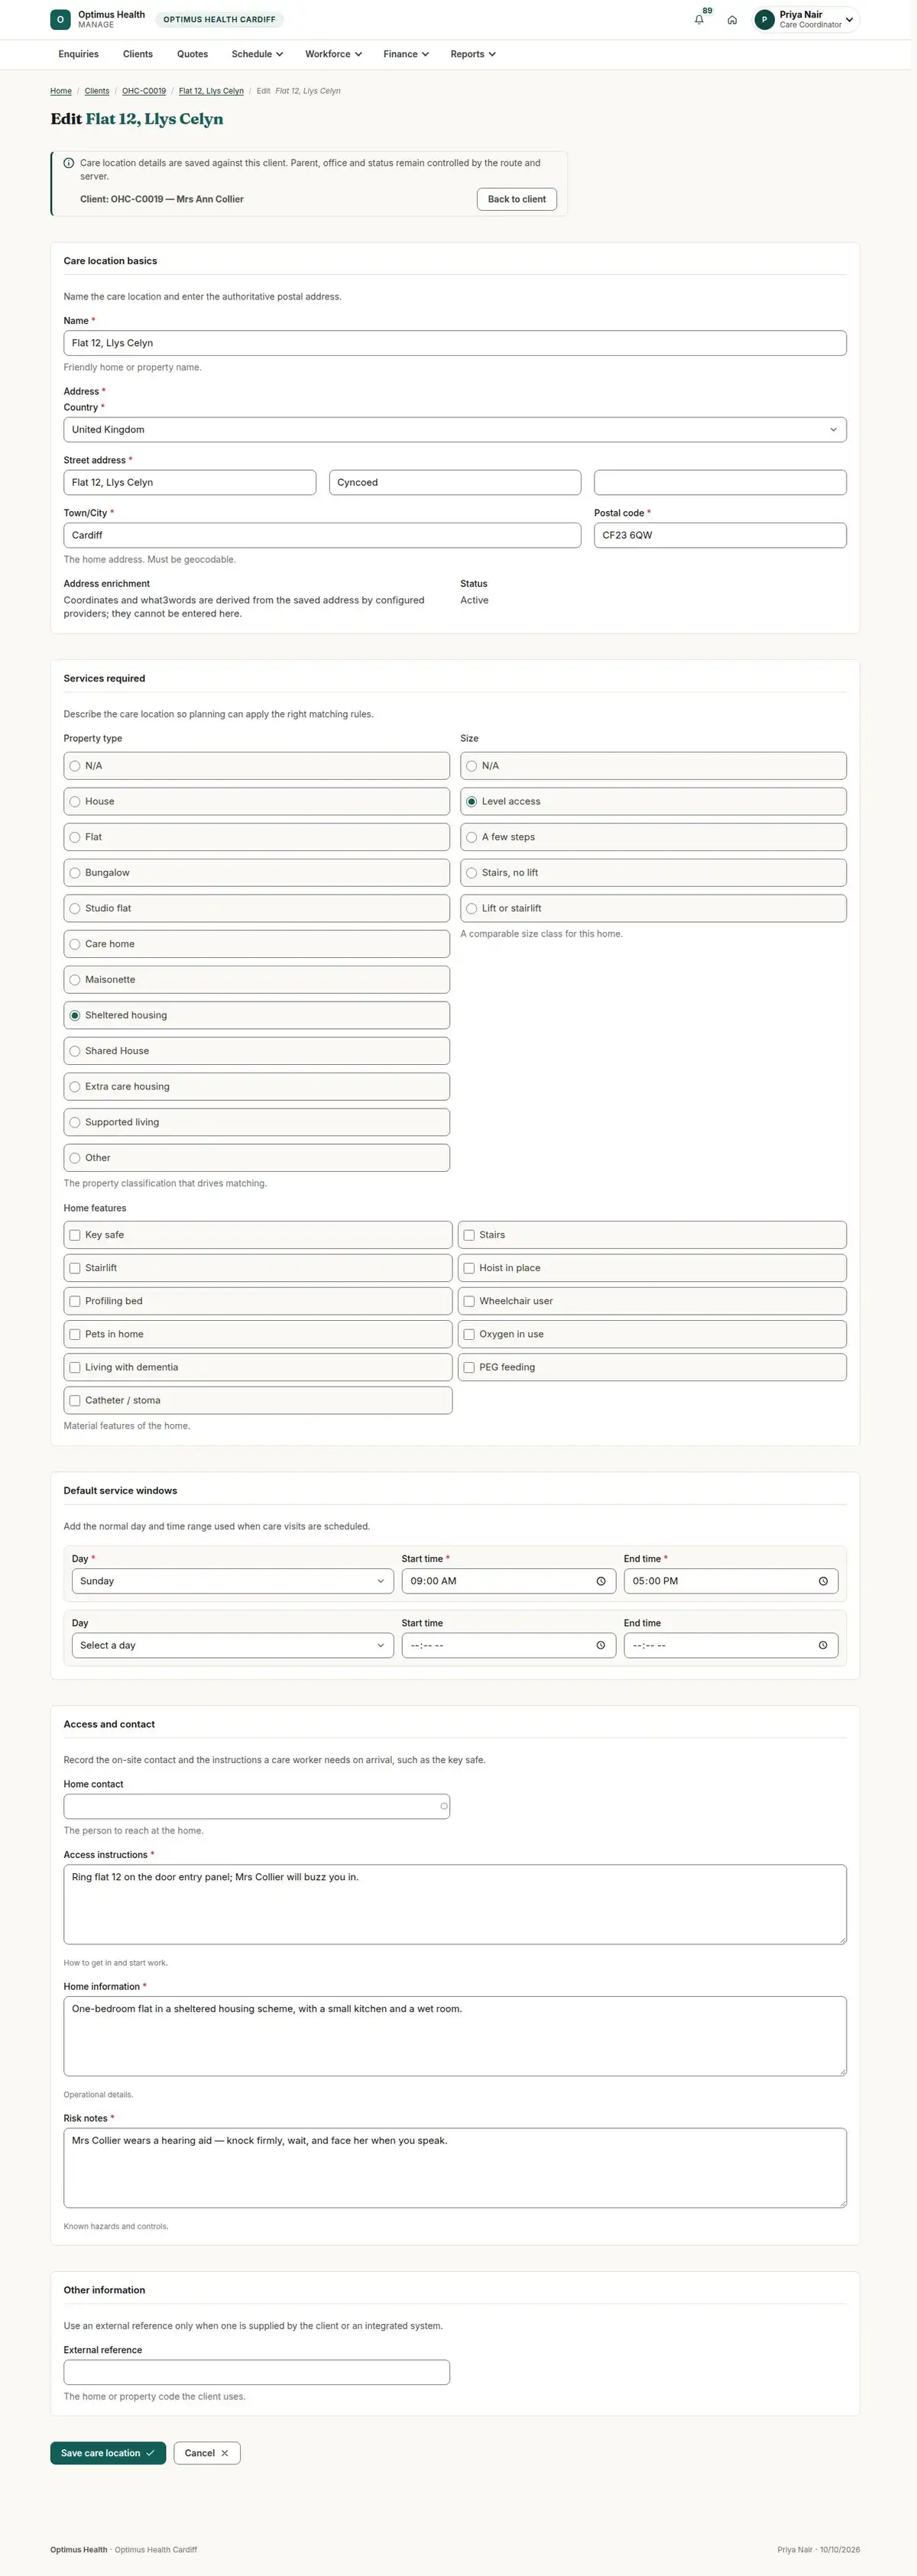Expand the Schedule menu
Screen dimensions: 917x2576
(257, 54)
